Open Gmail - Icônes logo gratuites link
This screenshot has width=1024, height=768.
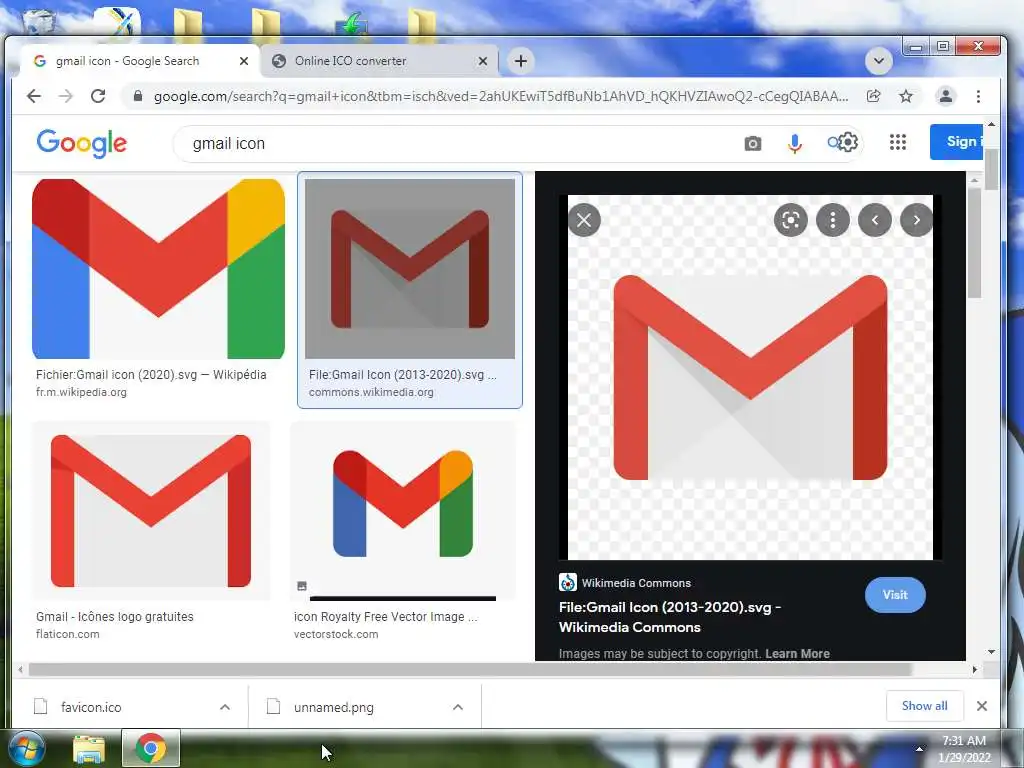pyautogui.click(x=115, y=616)
